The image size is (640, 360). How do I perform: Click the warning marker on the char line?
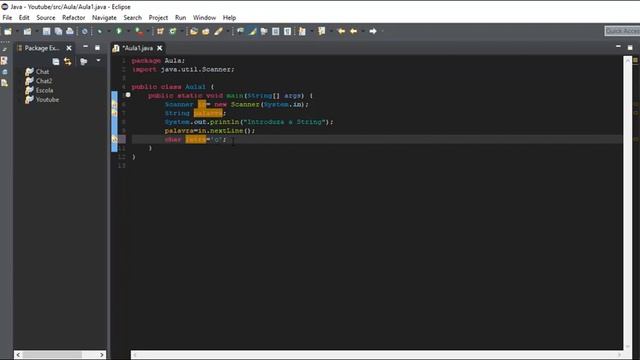(x=115, y=139)
